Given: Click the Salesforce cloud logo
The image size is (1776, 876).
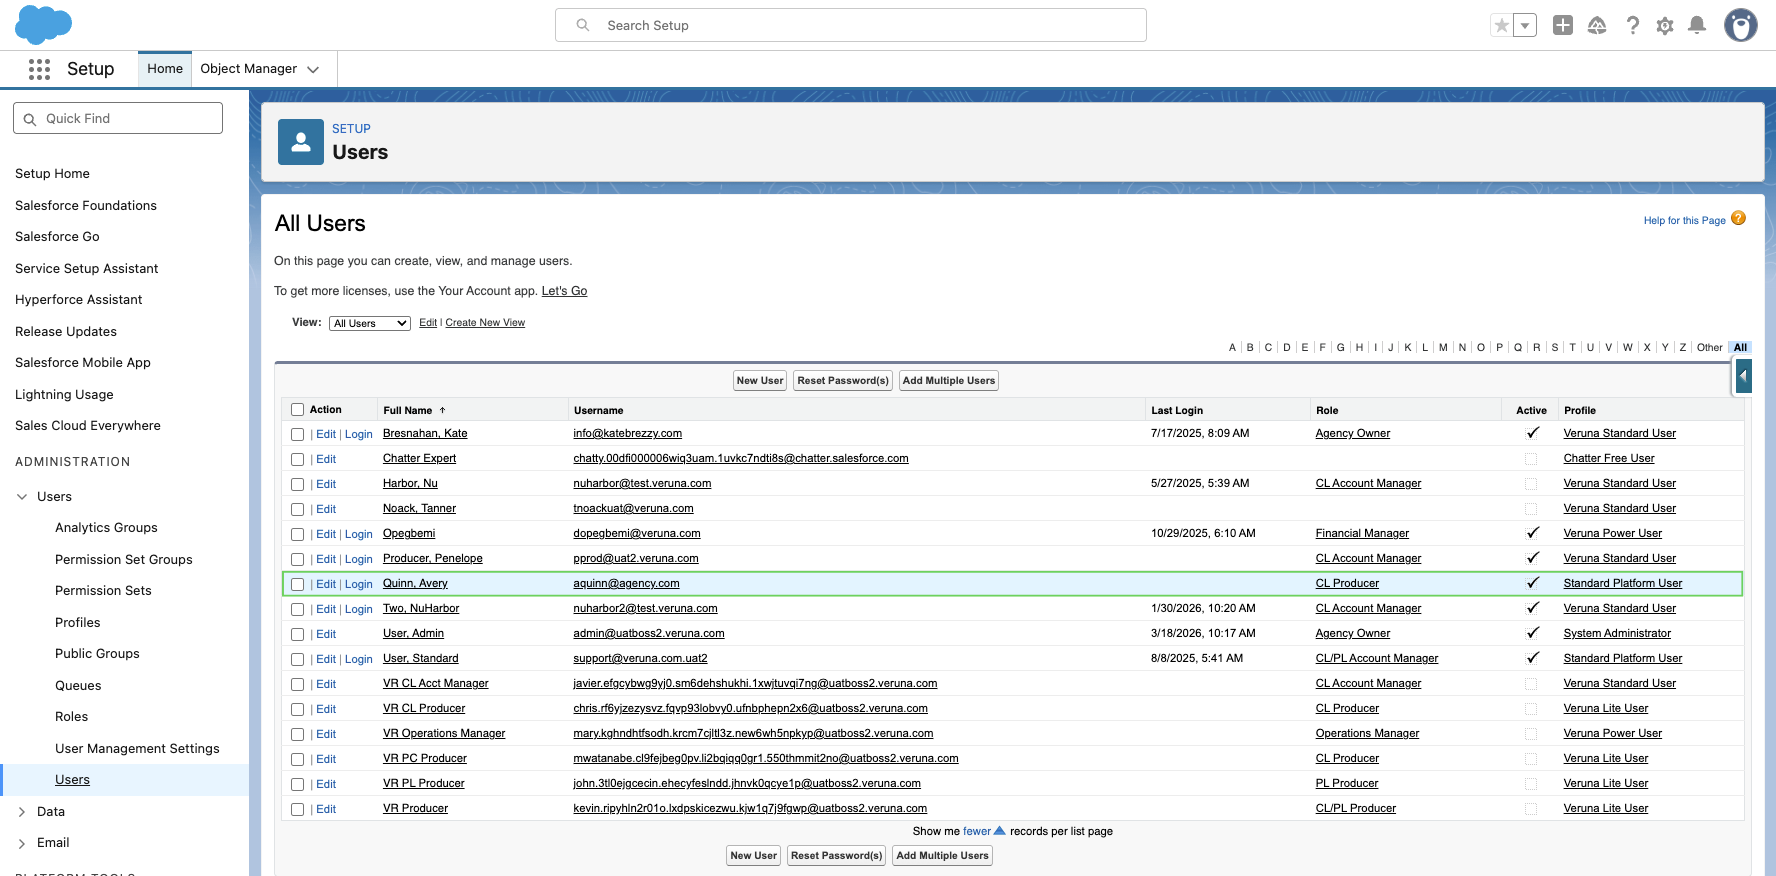Looking at the screenshot, I should click(x=44, y=25).
